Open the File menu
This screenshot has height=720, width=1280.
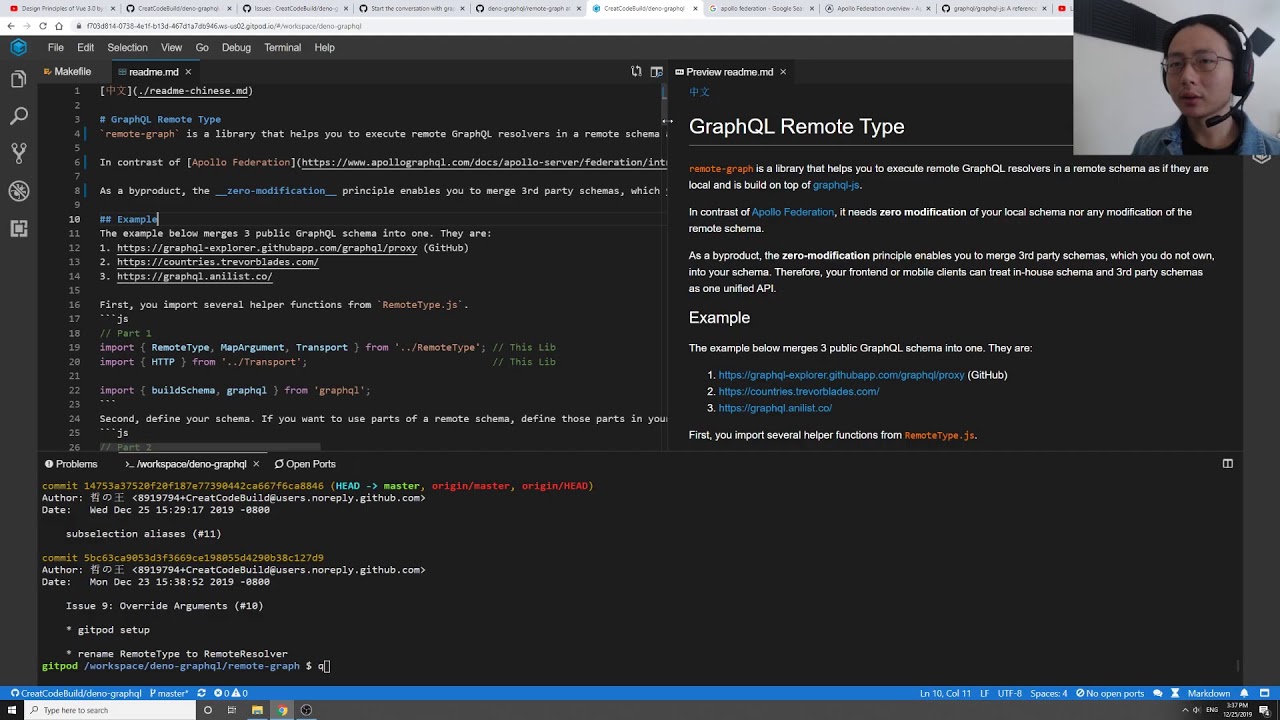pyautogui.click(x=56, y=47)
